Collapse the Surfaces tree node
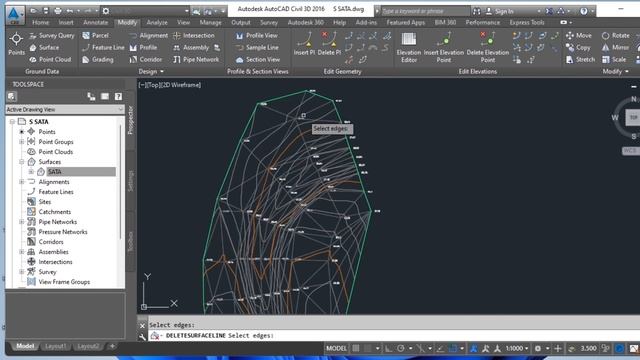Image resolution: width=640 pixels, height=360 pixels. click(22, 162)
